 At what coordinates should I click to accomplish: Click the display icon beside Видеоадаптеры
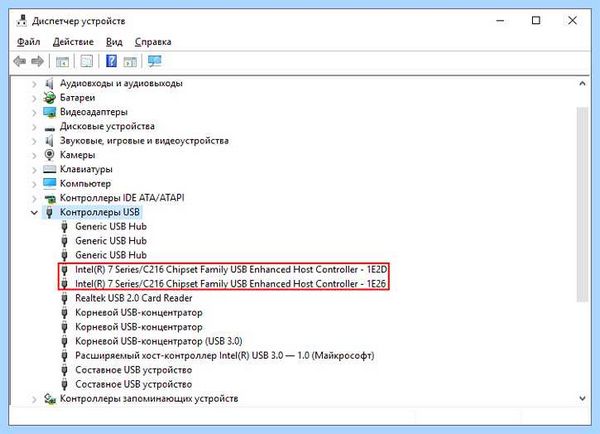pos(49,112)
